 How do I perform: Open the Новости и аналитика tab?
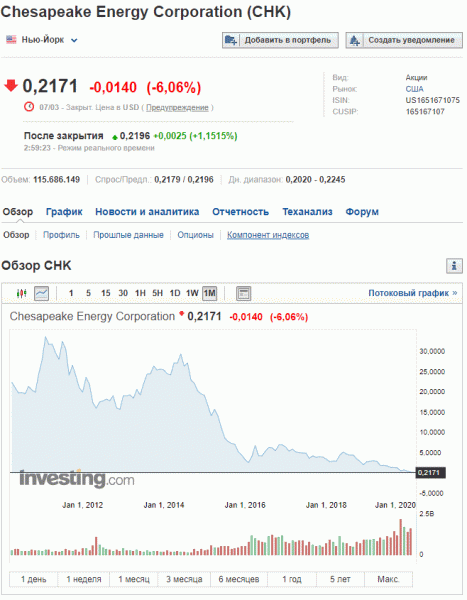coord(147,212)
